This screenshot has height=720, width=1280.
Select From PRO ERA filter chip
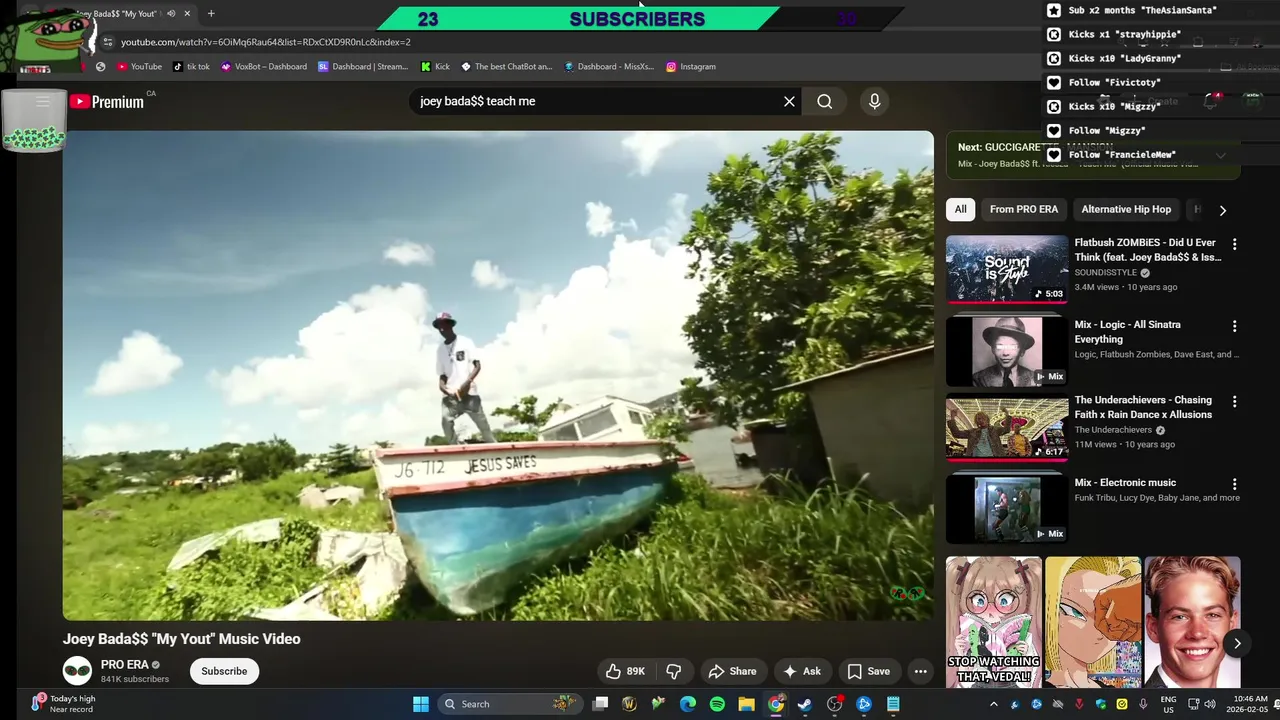pyautogui.click(x=1023, y=209)
